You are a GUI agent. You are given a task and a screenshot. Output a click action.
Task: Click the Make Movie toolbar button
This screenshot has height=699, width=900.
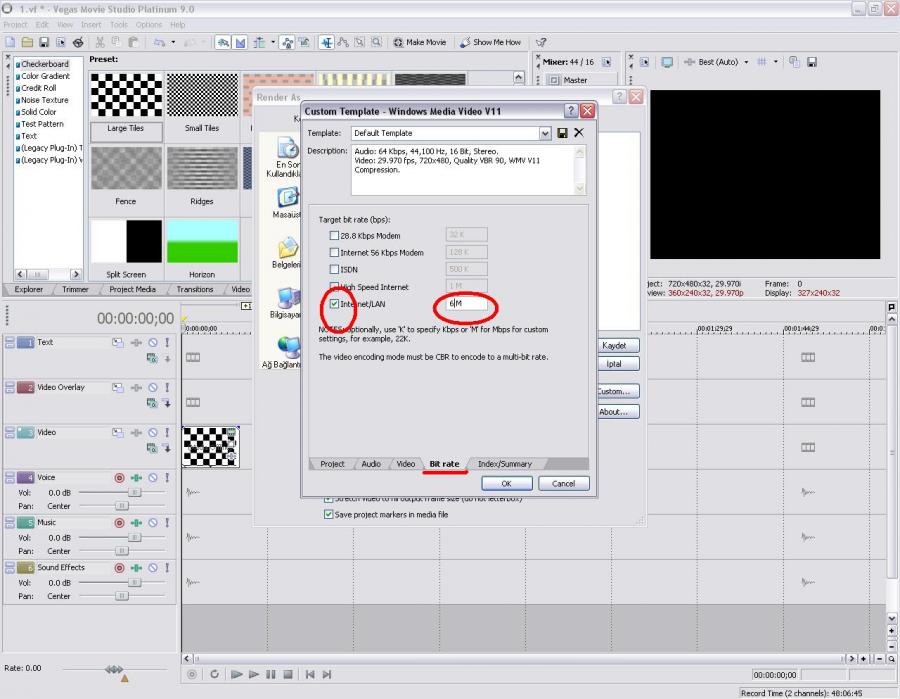coord(420,42)
